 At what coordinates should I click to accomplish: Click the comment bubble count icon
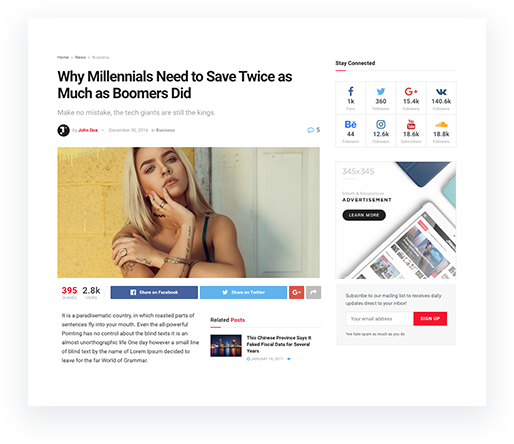pyautogui.click(x=310, y=130)
